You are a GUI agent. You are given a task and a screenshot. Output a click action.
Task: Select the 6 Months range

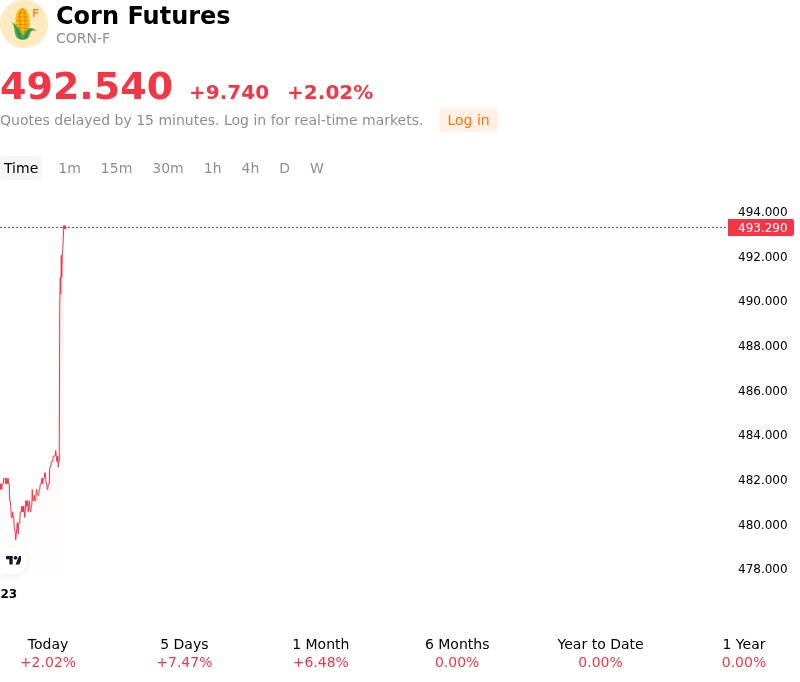pos(457,653)
